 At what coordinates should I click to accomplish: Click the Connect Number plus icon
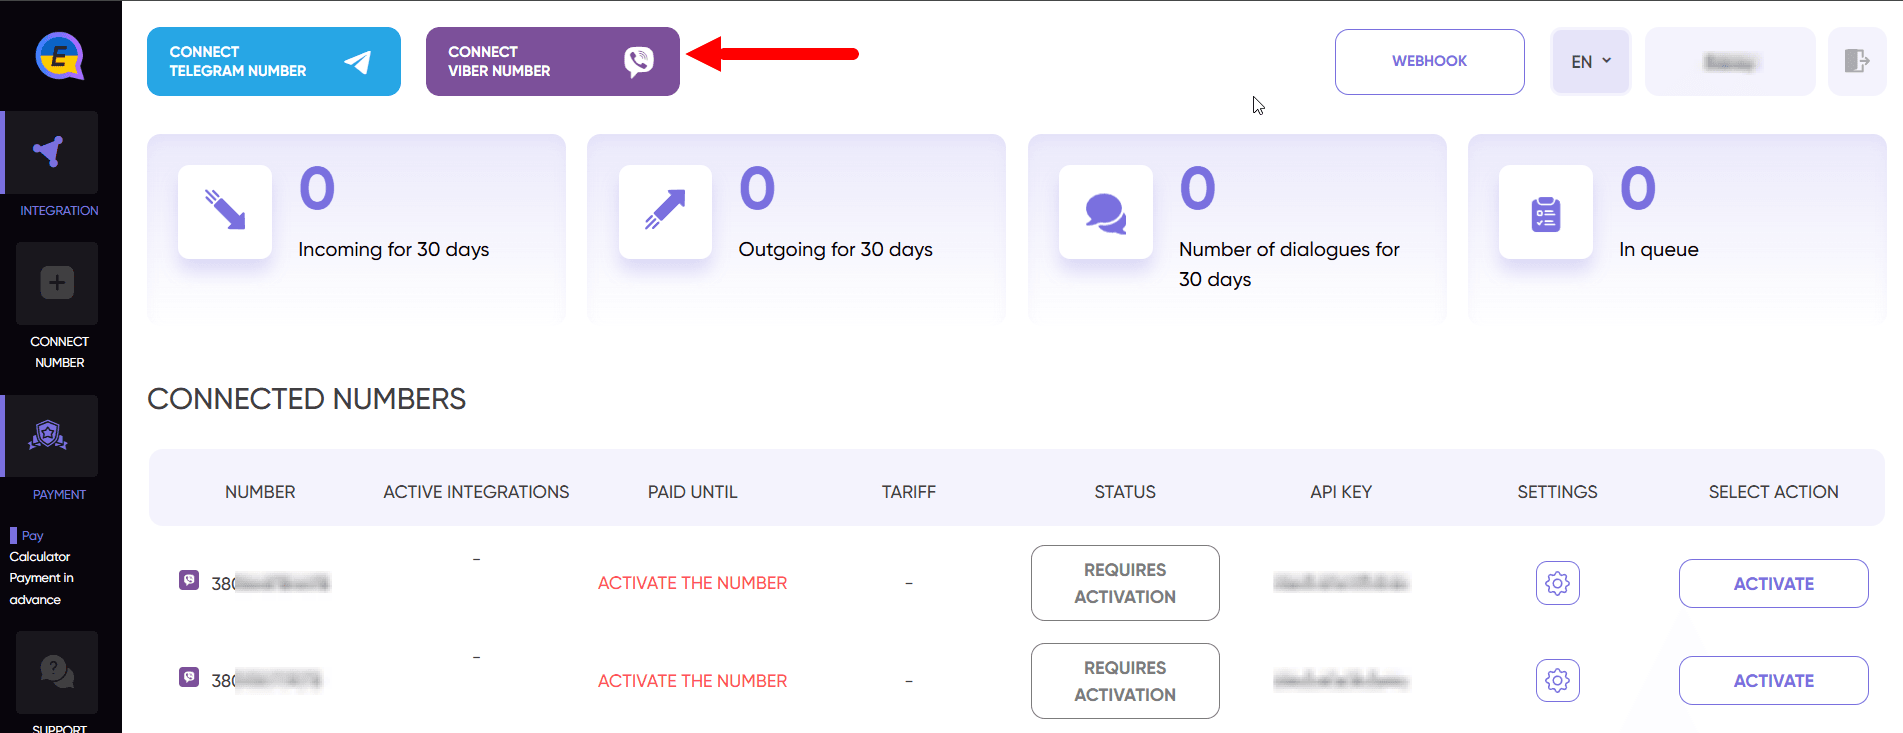[57, 283]
